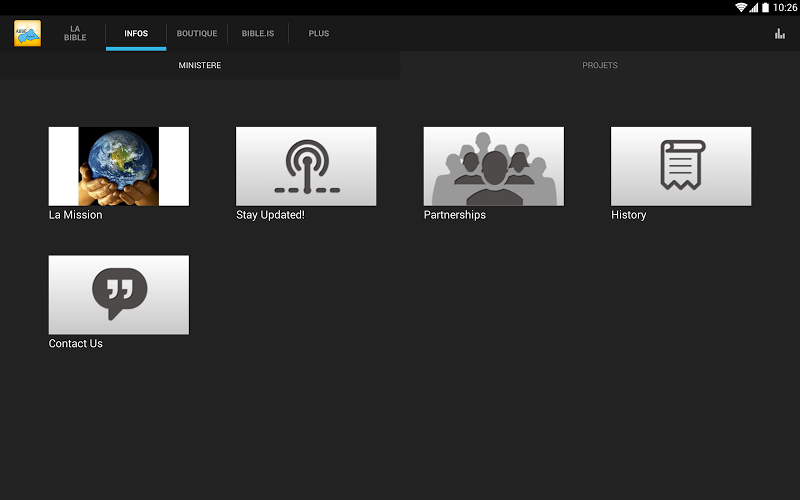Click the Stay Updated! text label

(270, 215)
